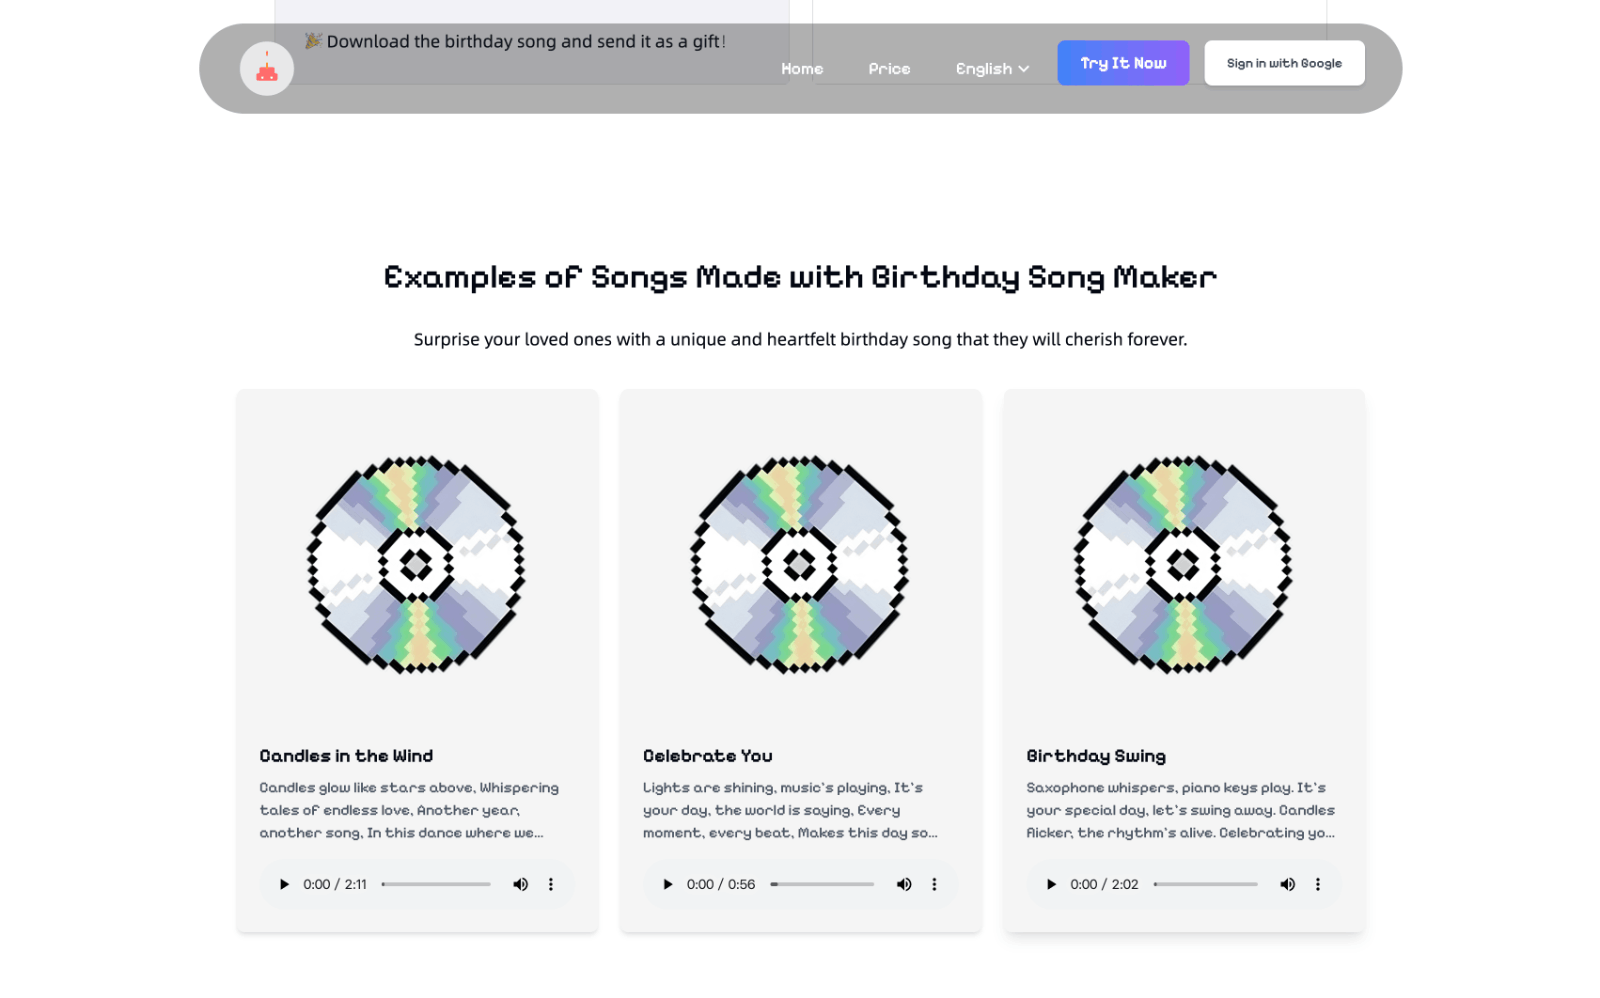Toggle mute on Birthday Swing player
Image resolution: width=1600 pixels, height=998 pixels.
click(1288, 884)
